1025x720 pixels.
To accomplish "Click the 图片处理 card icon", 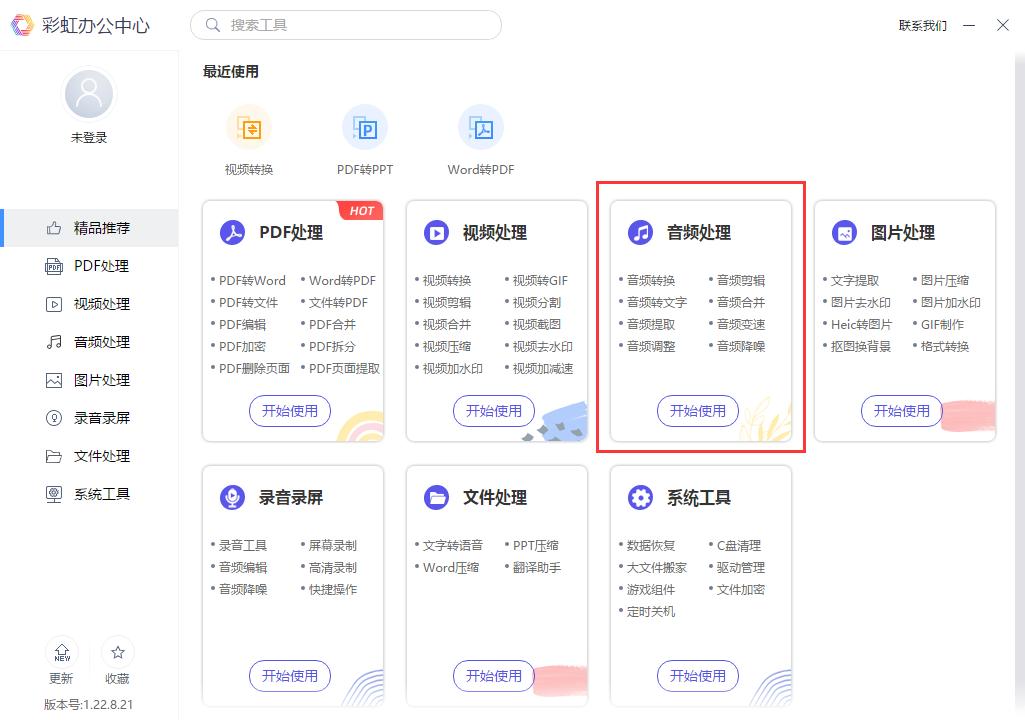I will point(845,231).
